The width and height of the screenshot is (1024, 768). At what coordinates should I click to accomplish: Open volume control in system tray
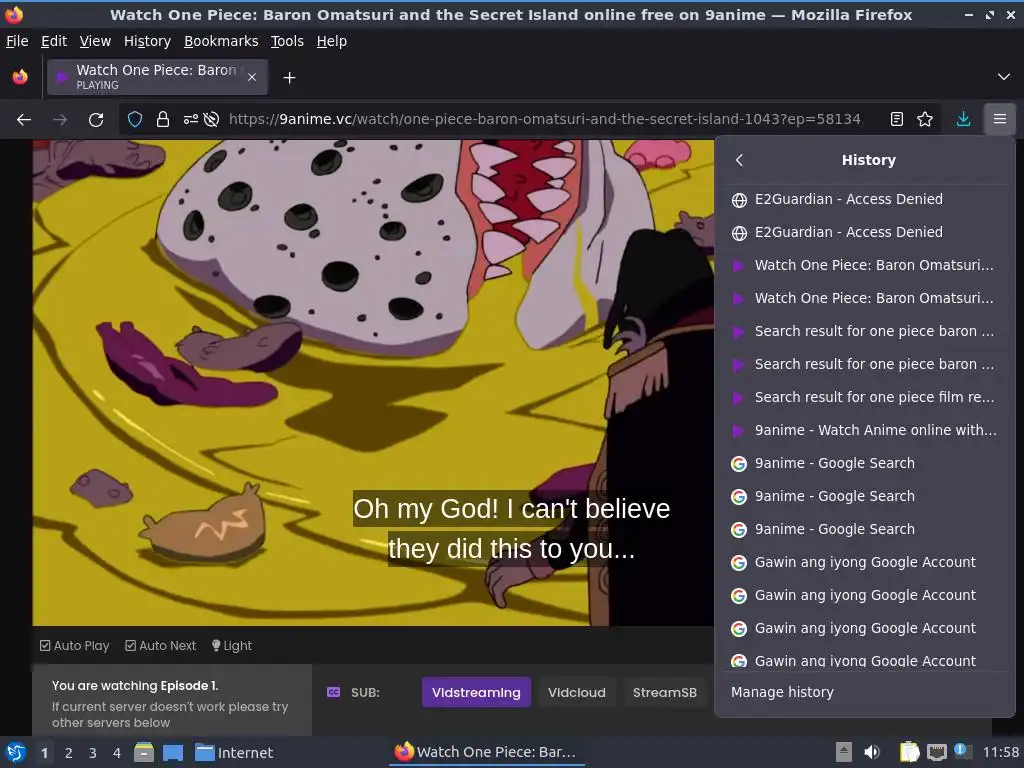click(x=872, y=752)
